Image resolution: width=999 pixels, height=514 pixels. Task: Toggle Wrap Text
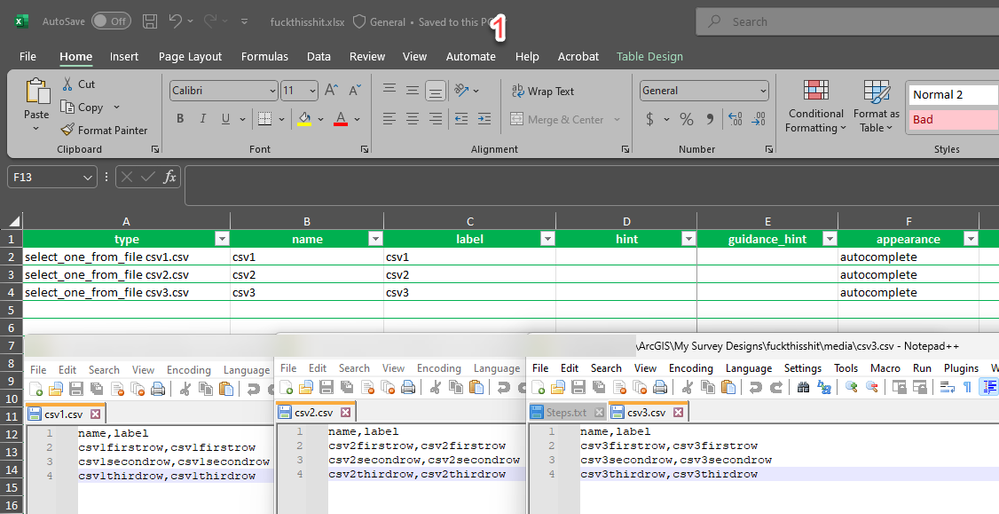point(543,91)
